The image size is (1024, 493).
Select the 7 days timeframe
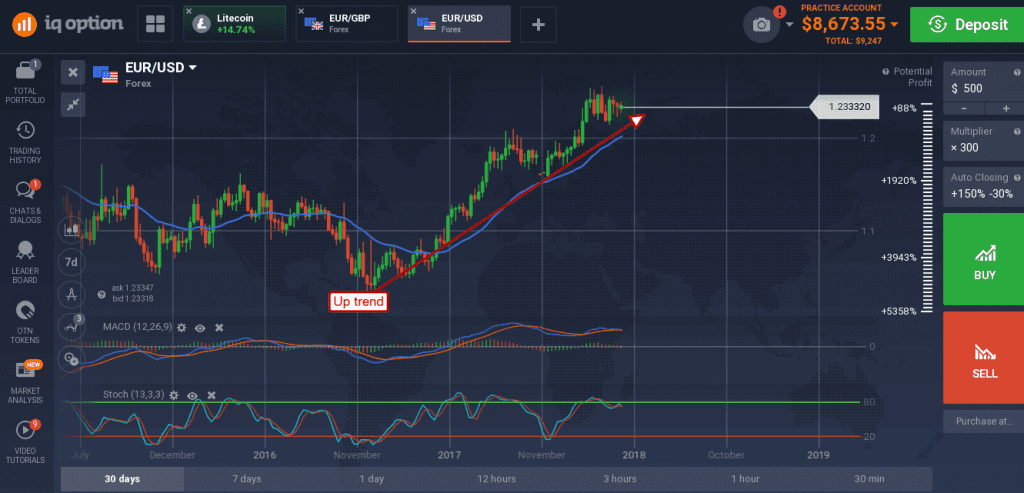247,479
